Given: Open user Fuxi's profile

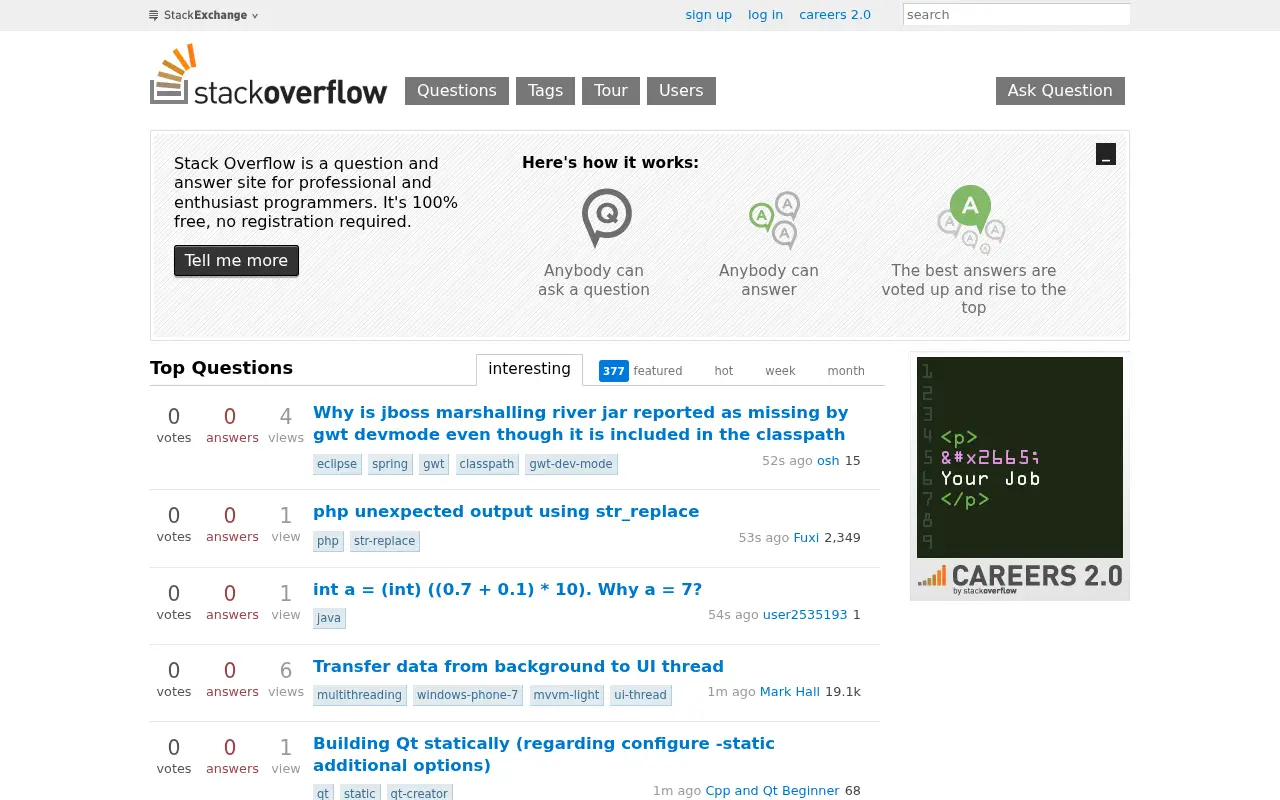Looking at the screenshot, I should click(x=806, y=538).
